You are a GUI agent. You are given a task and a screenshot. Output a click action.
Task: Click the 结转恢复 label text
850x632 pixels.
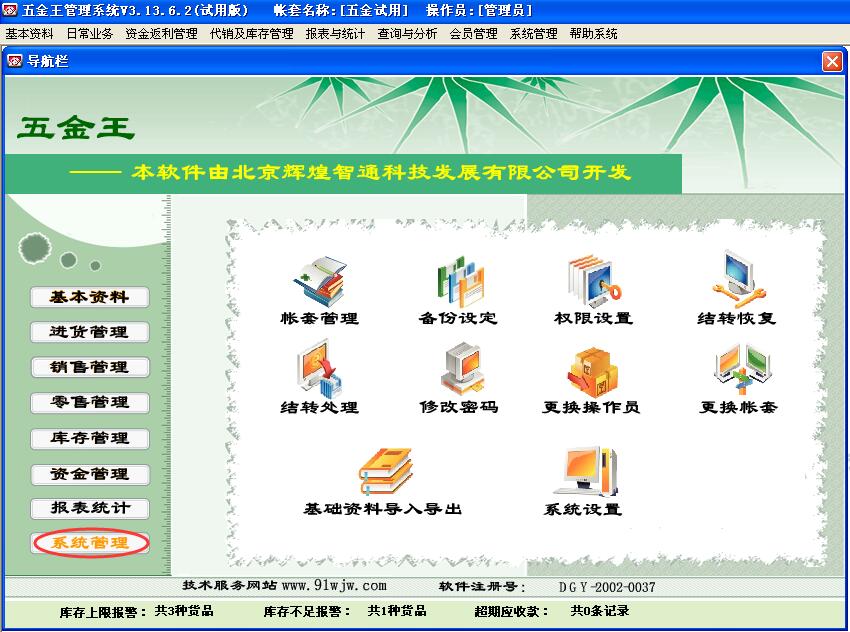[737, 318]
